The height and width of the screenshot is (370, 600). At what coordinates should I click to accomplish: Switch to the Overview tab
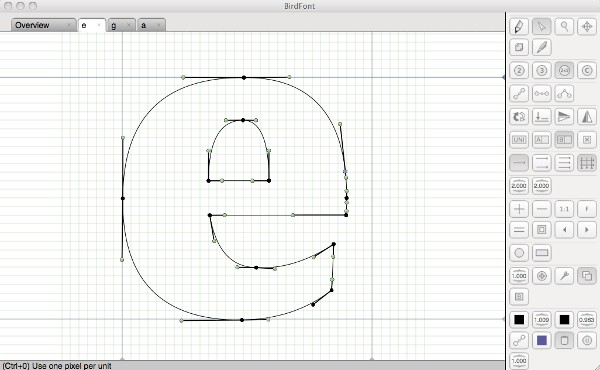point(43,25)
